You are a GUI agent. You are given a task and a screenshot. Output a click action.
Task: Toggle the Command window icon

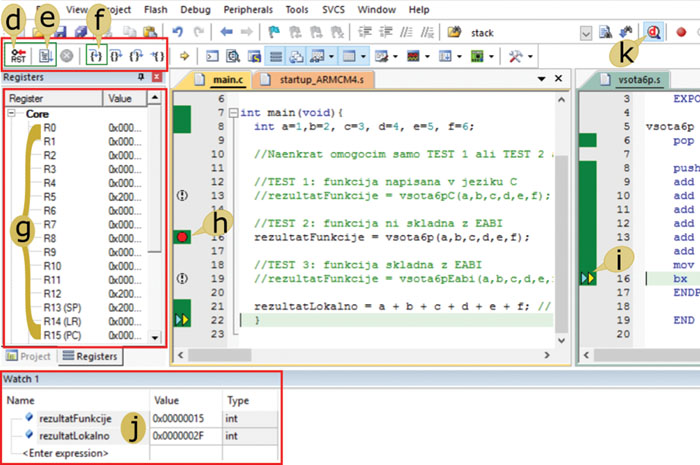[212, 56]
